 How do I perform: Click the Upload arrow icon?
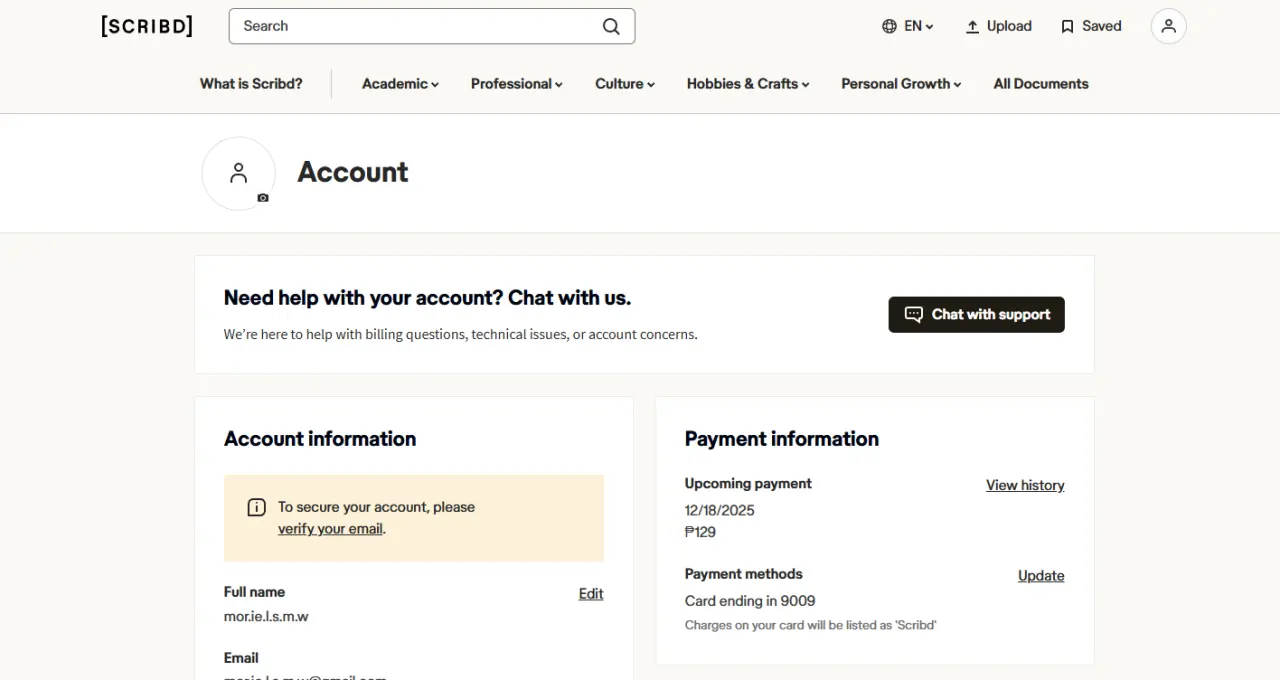pyautogui.click(x=972, y=26)
